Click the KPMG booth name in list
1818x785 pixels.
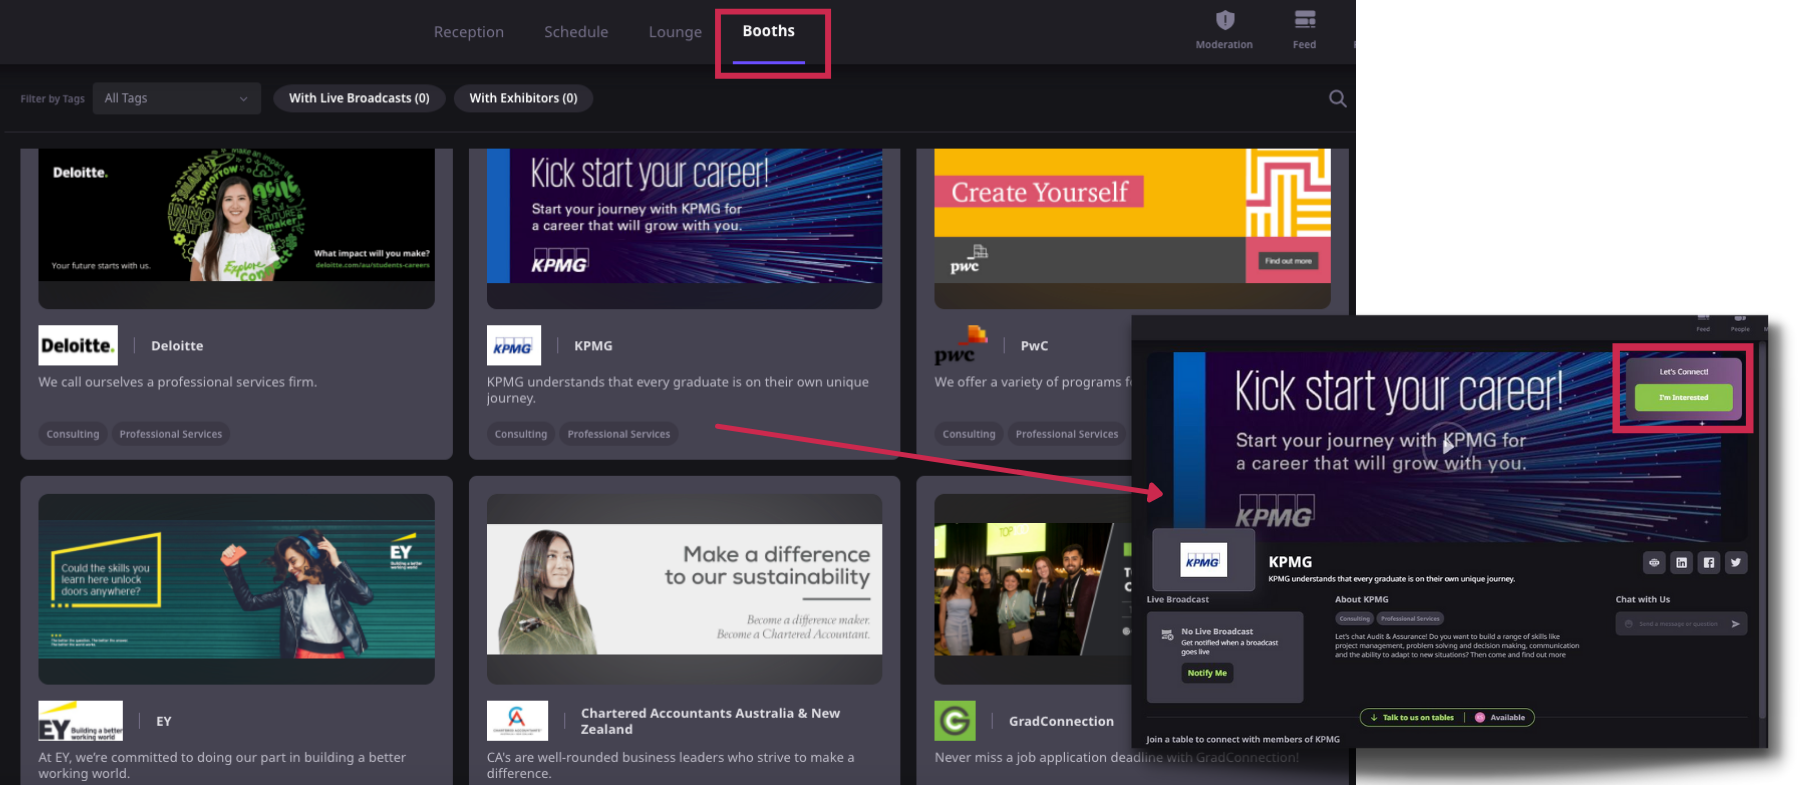(x=593, y=346)
